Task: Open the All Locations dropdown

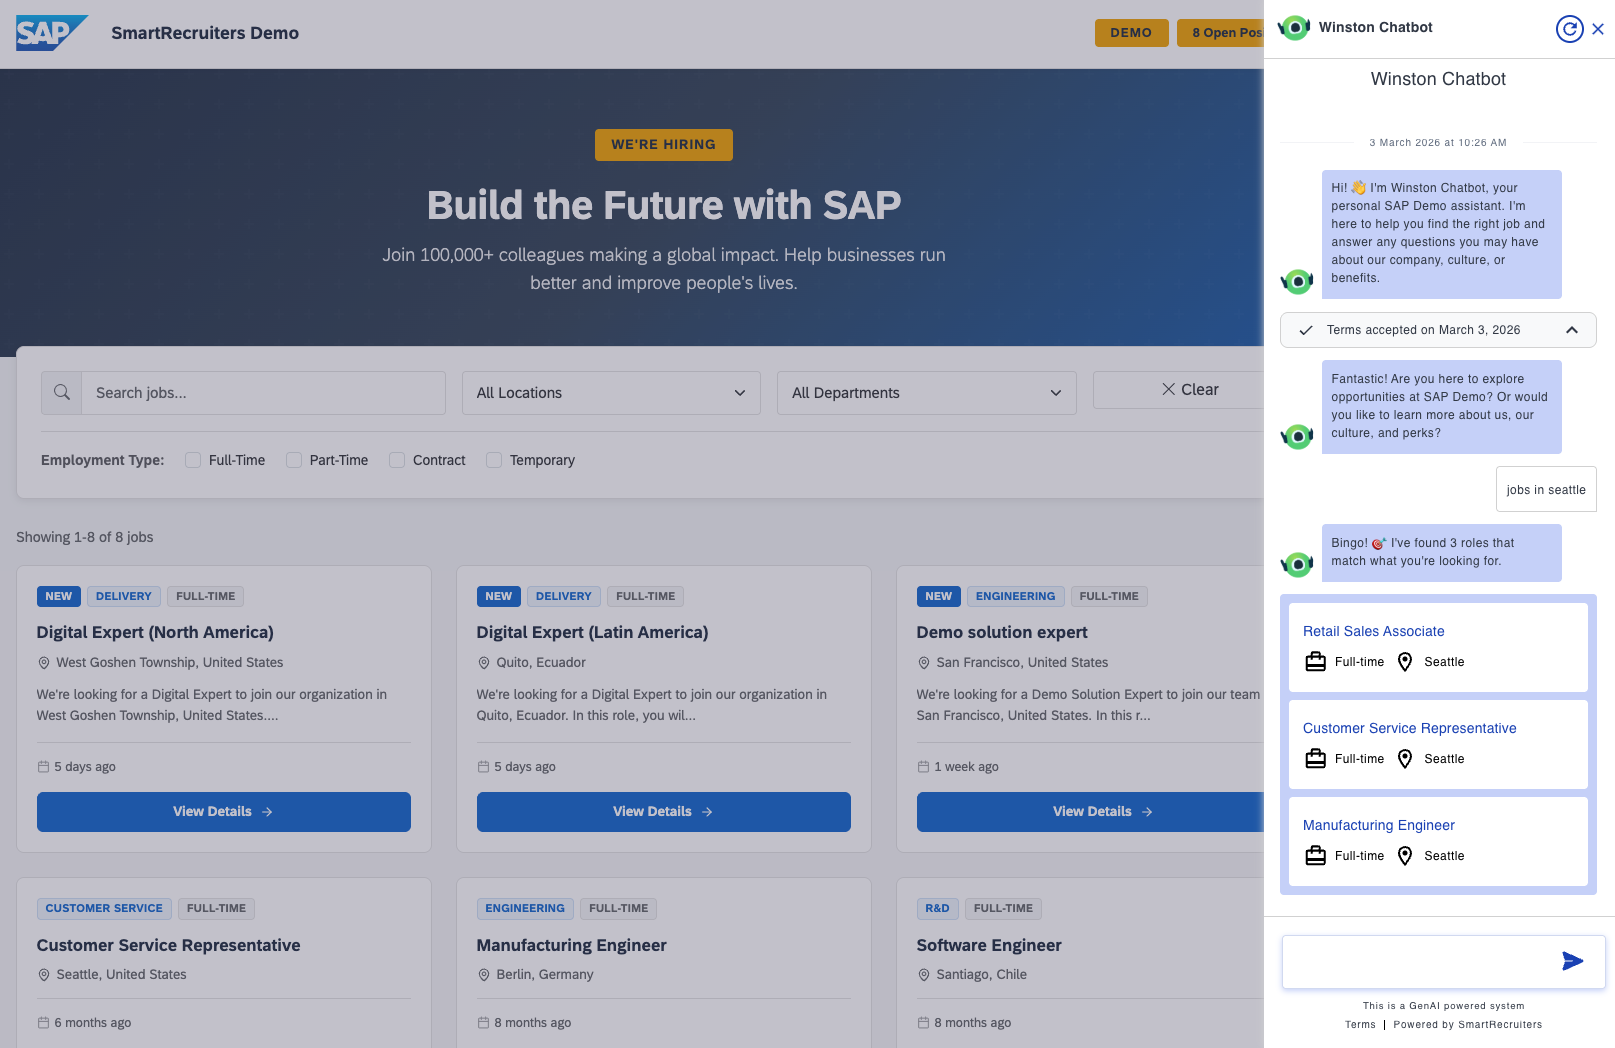Action: tap(611, 393)
